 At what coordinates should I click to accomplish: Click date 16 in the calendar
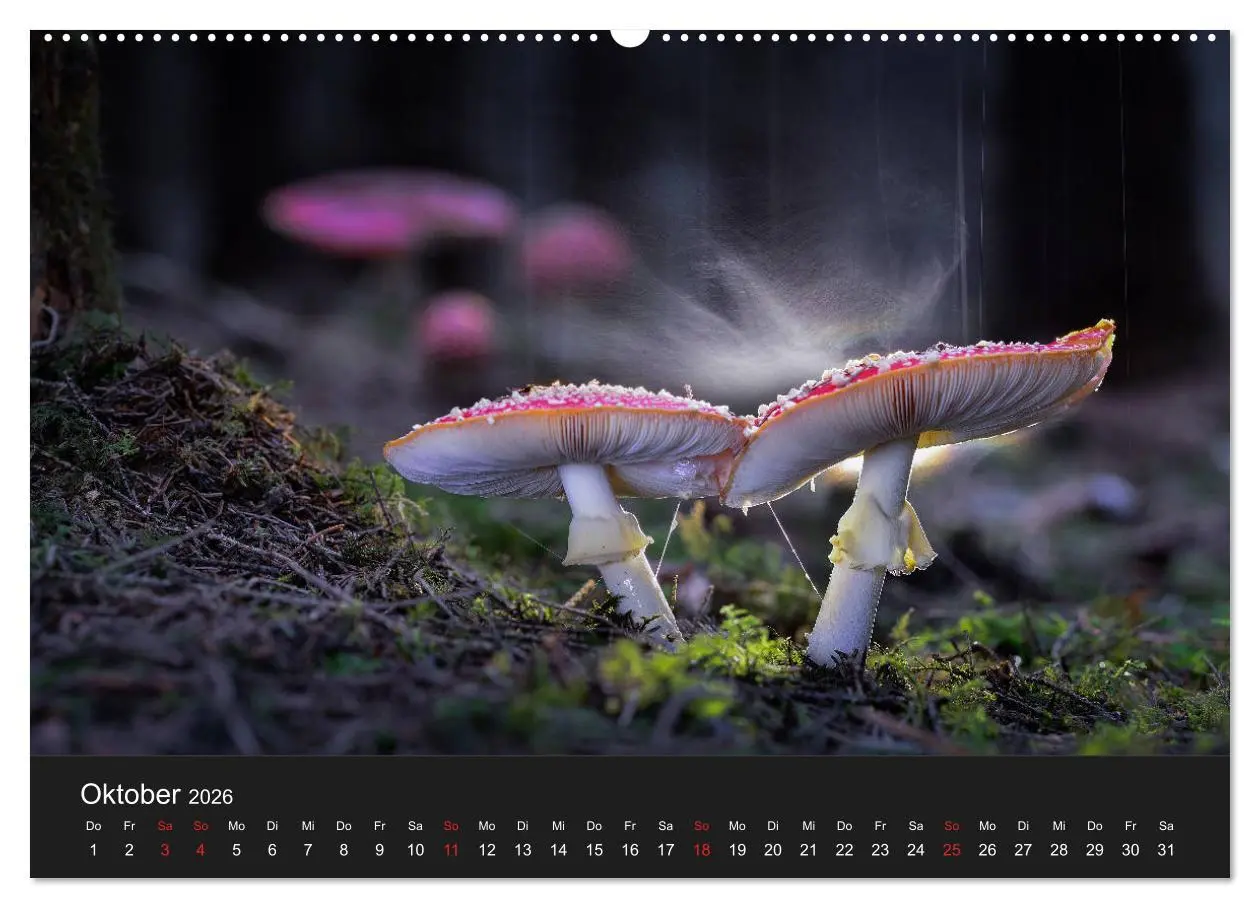(630, 850)
